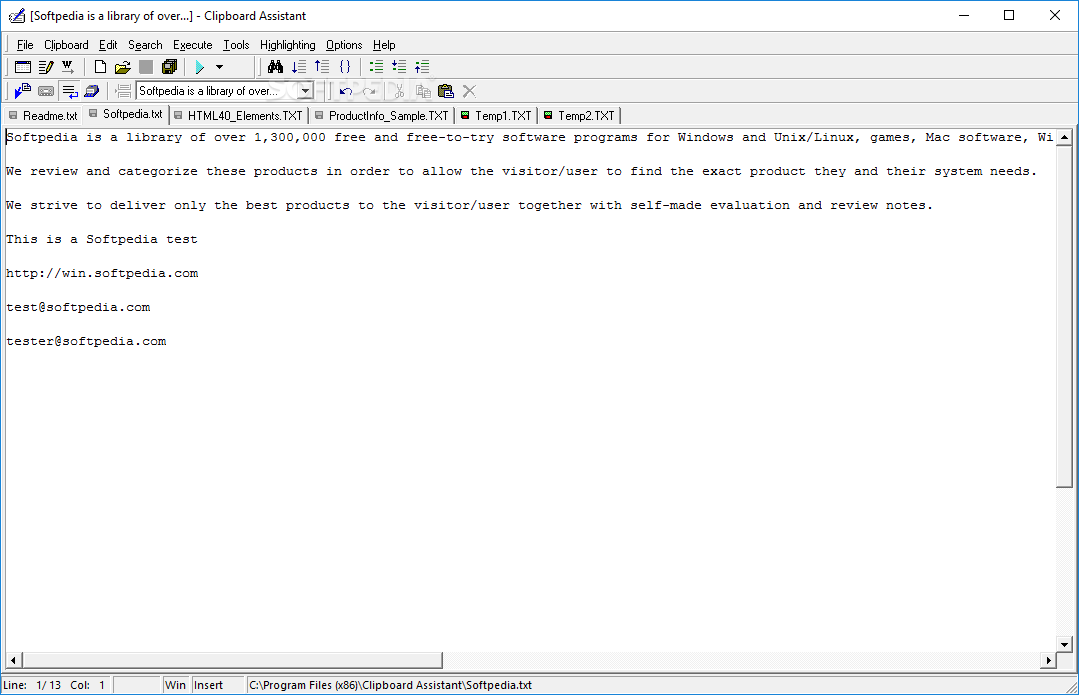Click the down arrow with lines toolbar icon

pos(299,67)
